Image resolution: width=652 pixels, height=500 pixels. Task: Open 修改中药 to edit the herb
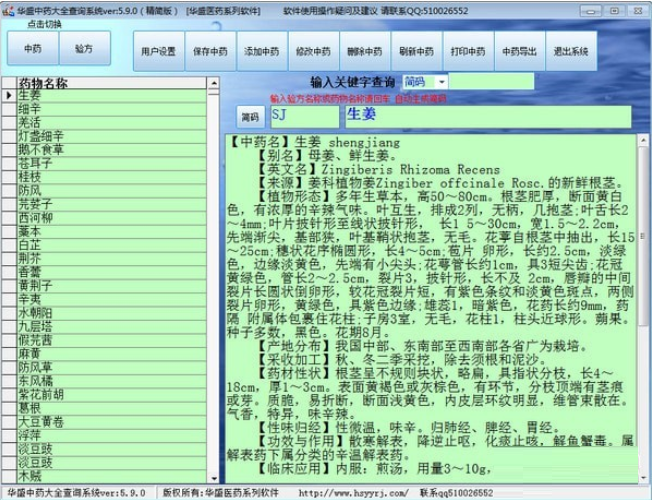pos(312,51)
